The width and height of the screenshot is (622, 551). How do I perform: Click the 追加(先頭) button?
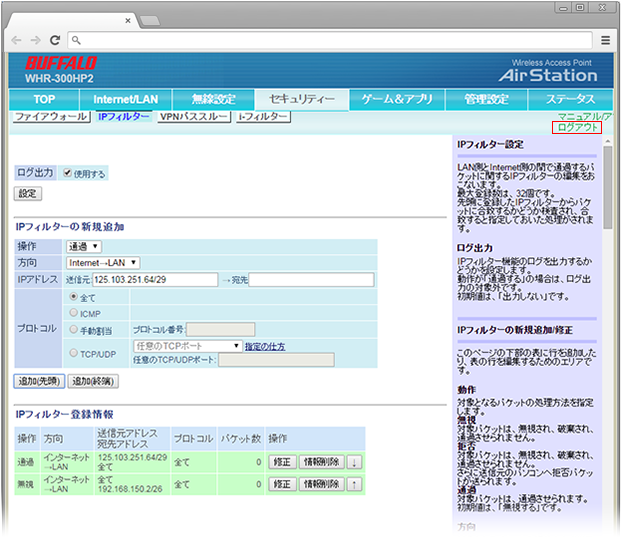point(39,381)
